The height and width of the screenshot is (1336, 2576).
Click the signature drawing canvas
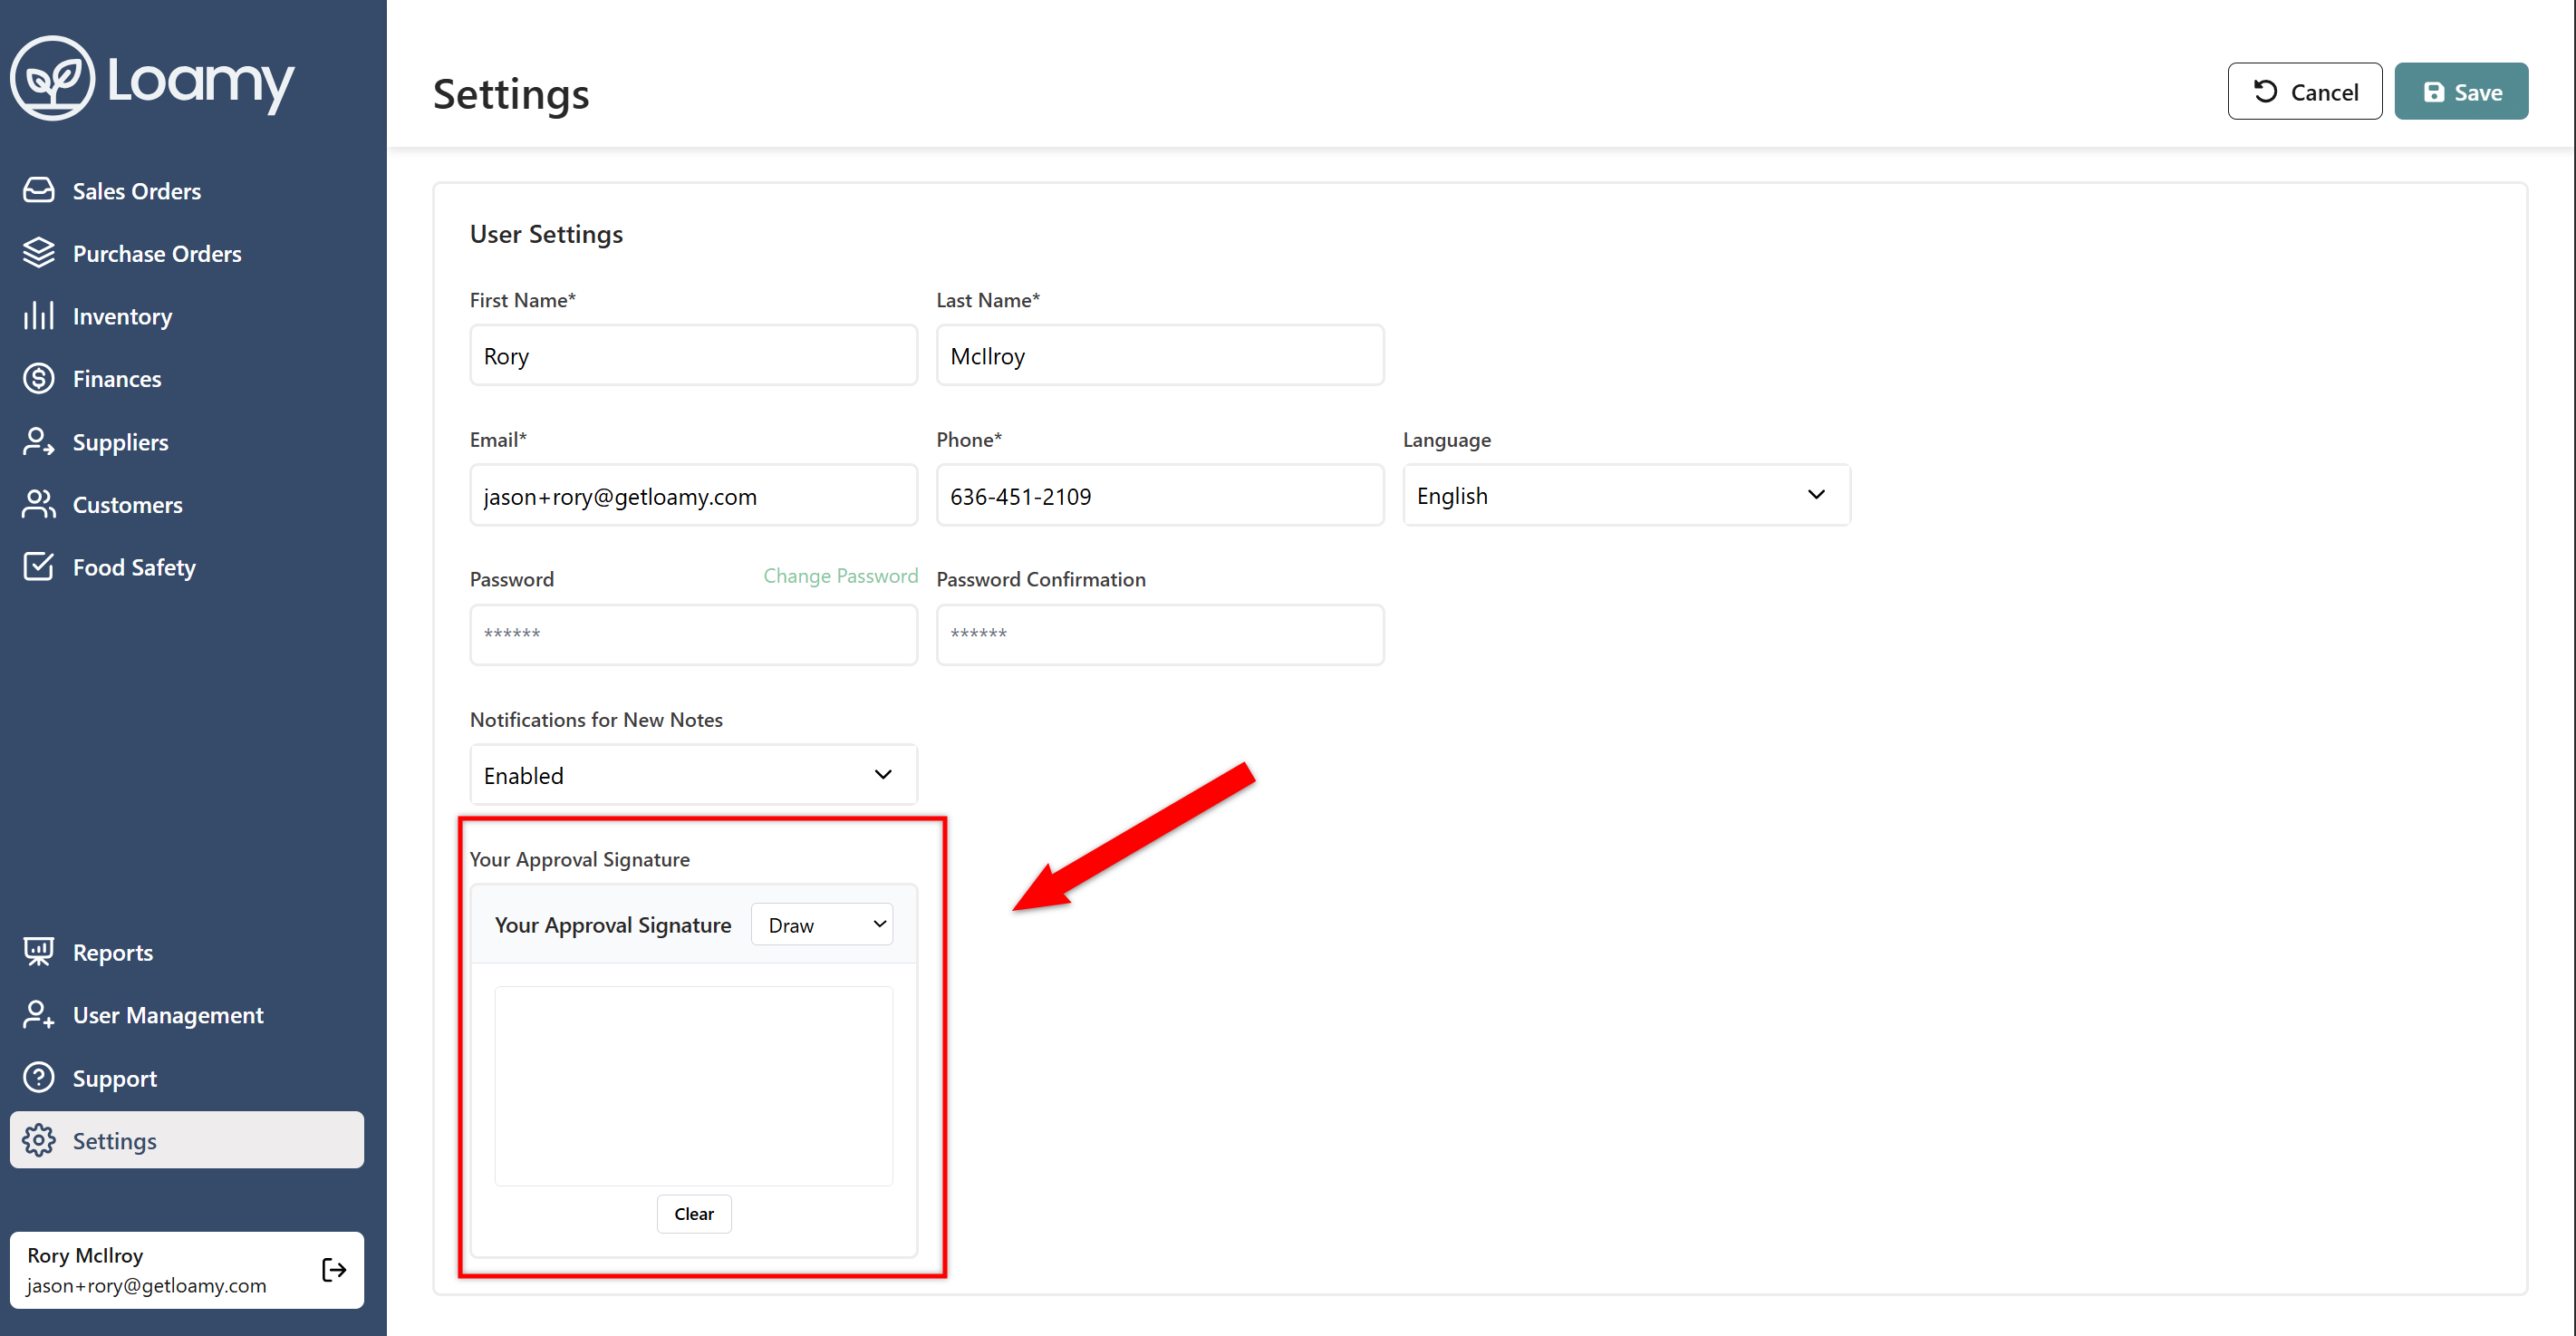[694, 1086]
